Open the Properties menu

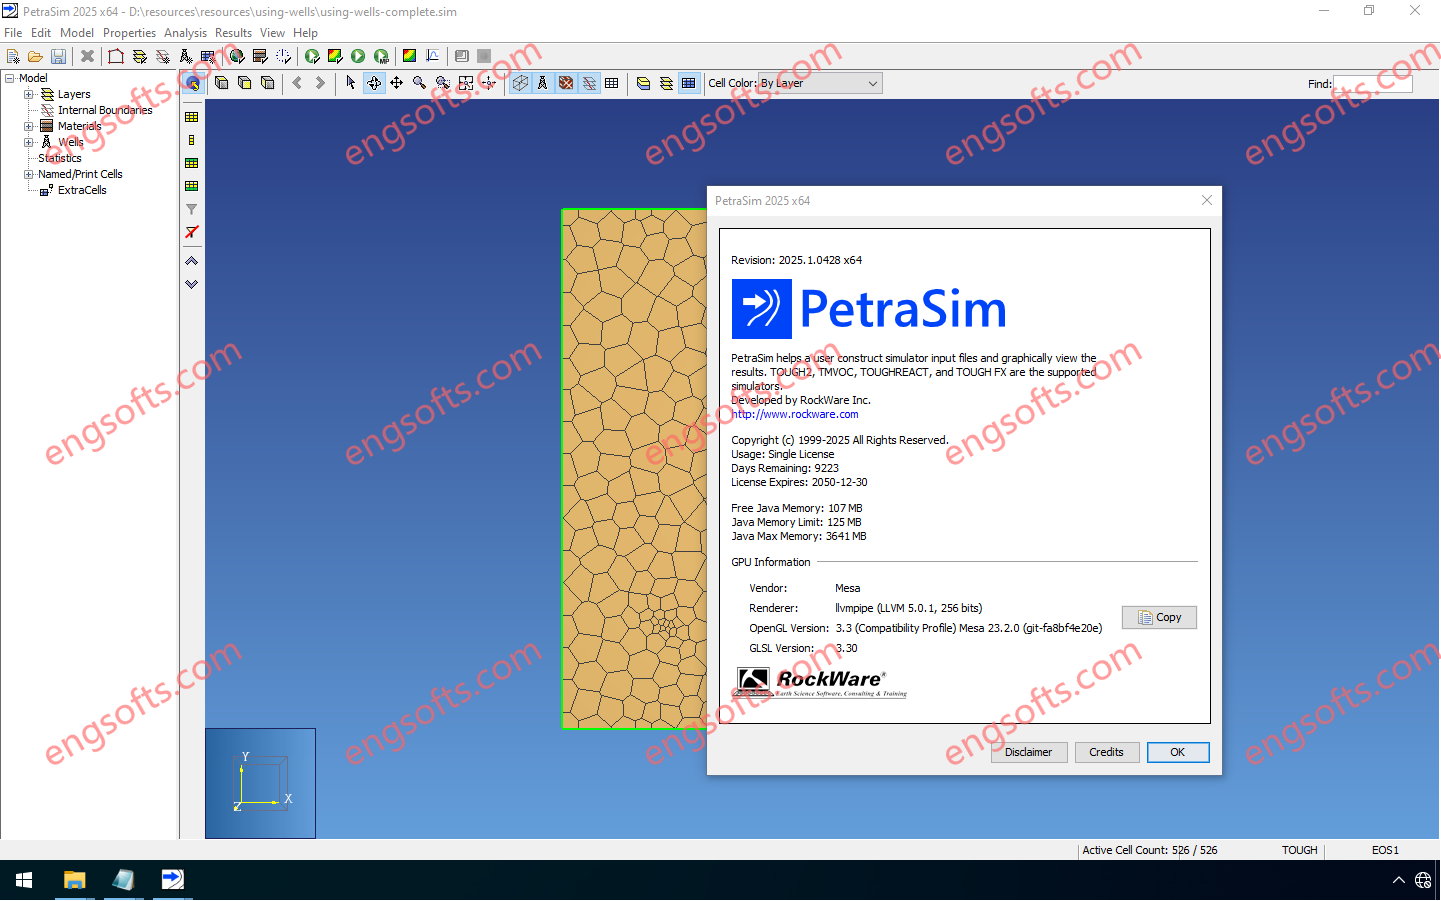click(129, 33)
